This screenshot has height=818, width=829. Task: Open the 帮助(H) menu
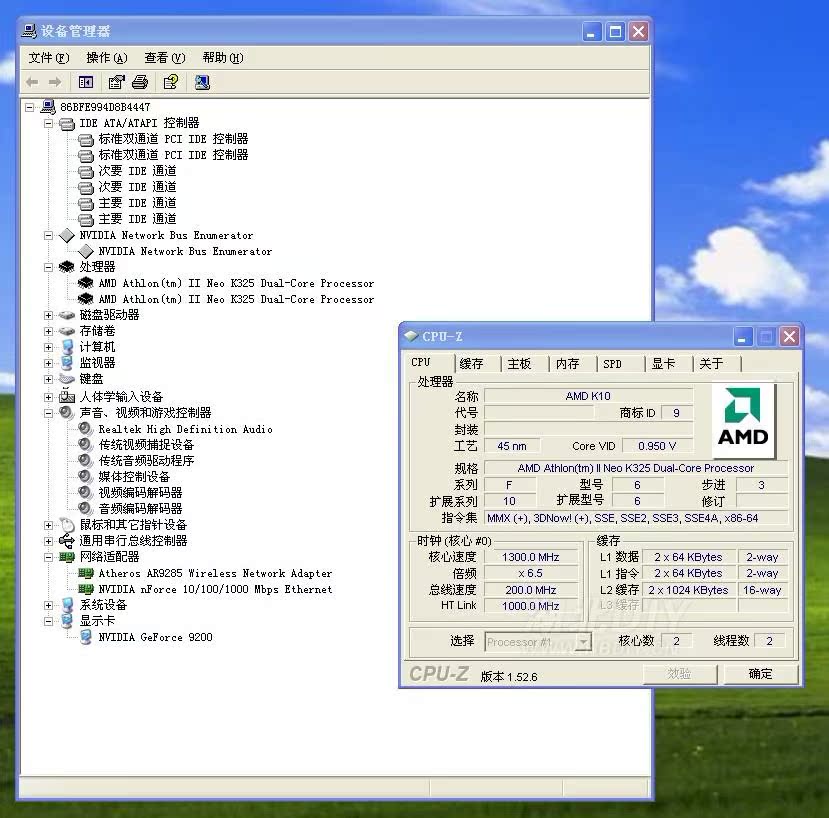(223, 58)
